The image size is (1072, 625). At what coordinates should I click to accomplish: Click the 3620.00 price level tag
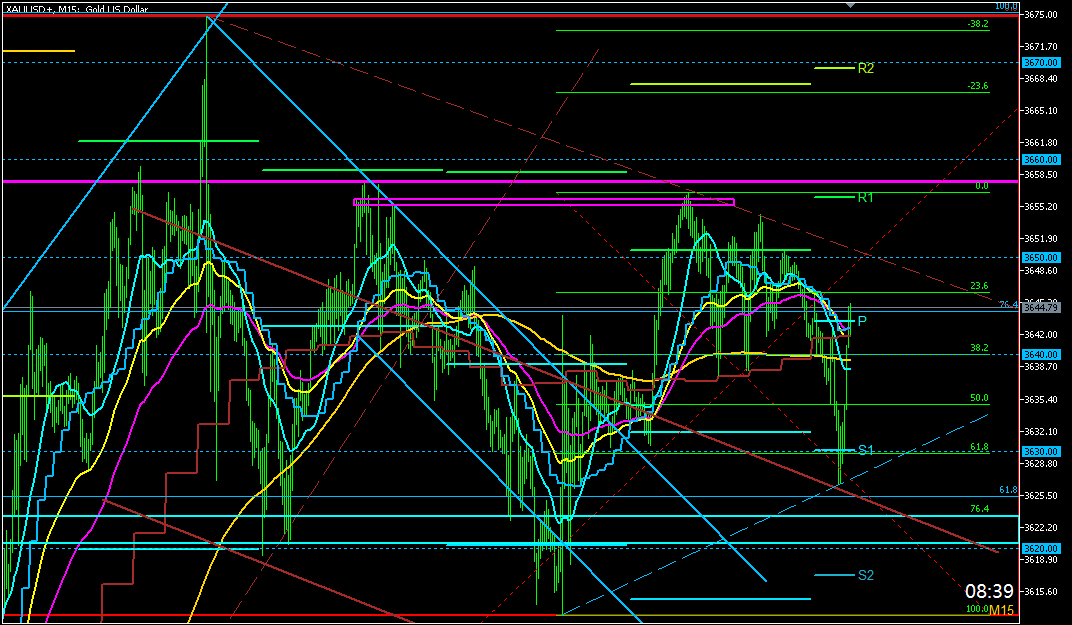pos(1040,548)
